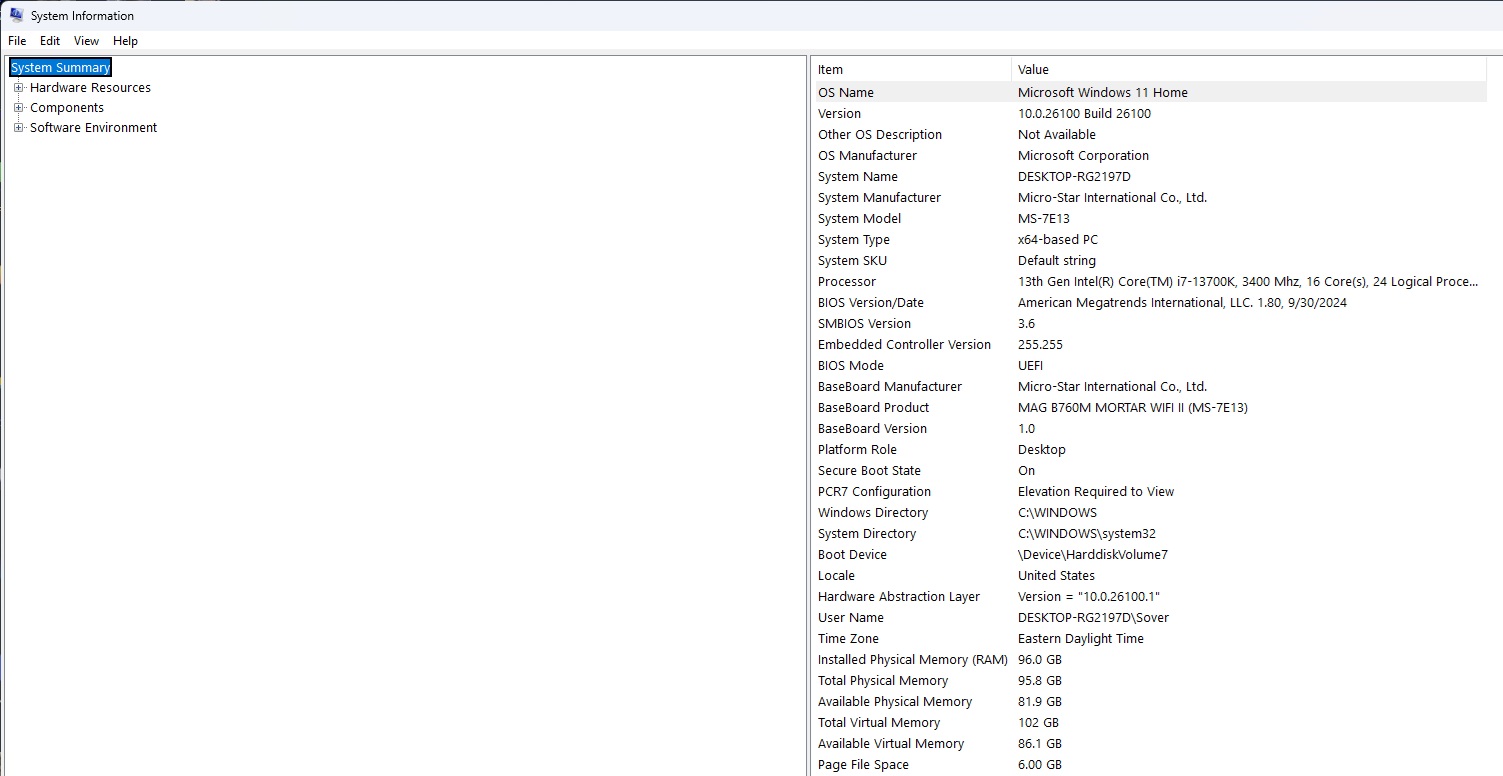Expand the Components node
This screenshot has width=1503, height=776.
(18, 107)
